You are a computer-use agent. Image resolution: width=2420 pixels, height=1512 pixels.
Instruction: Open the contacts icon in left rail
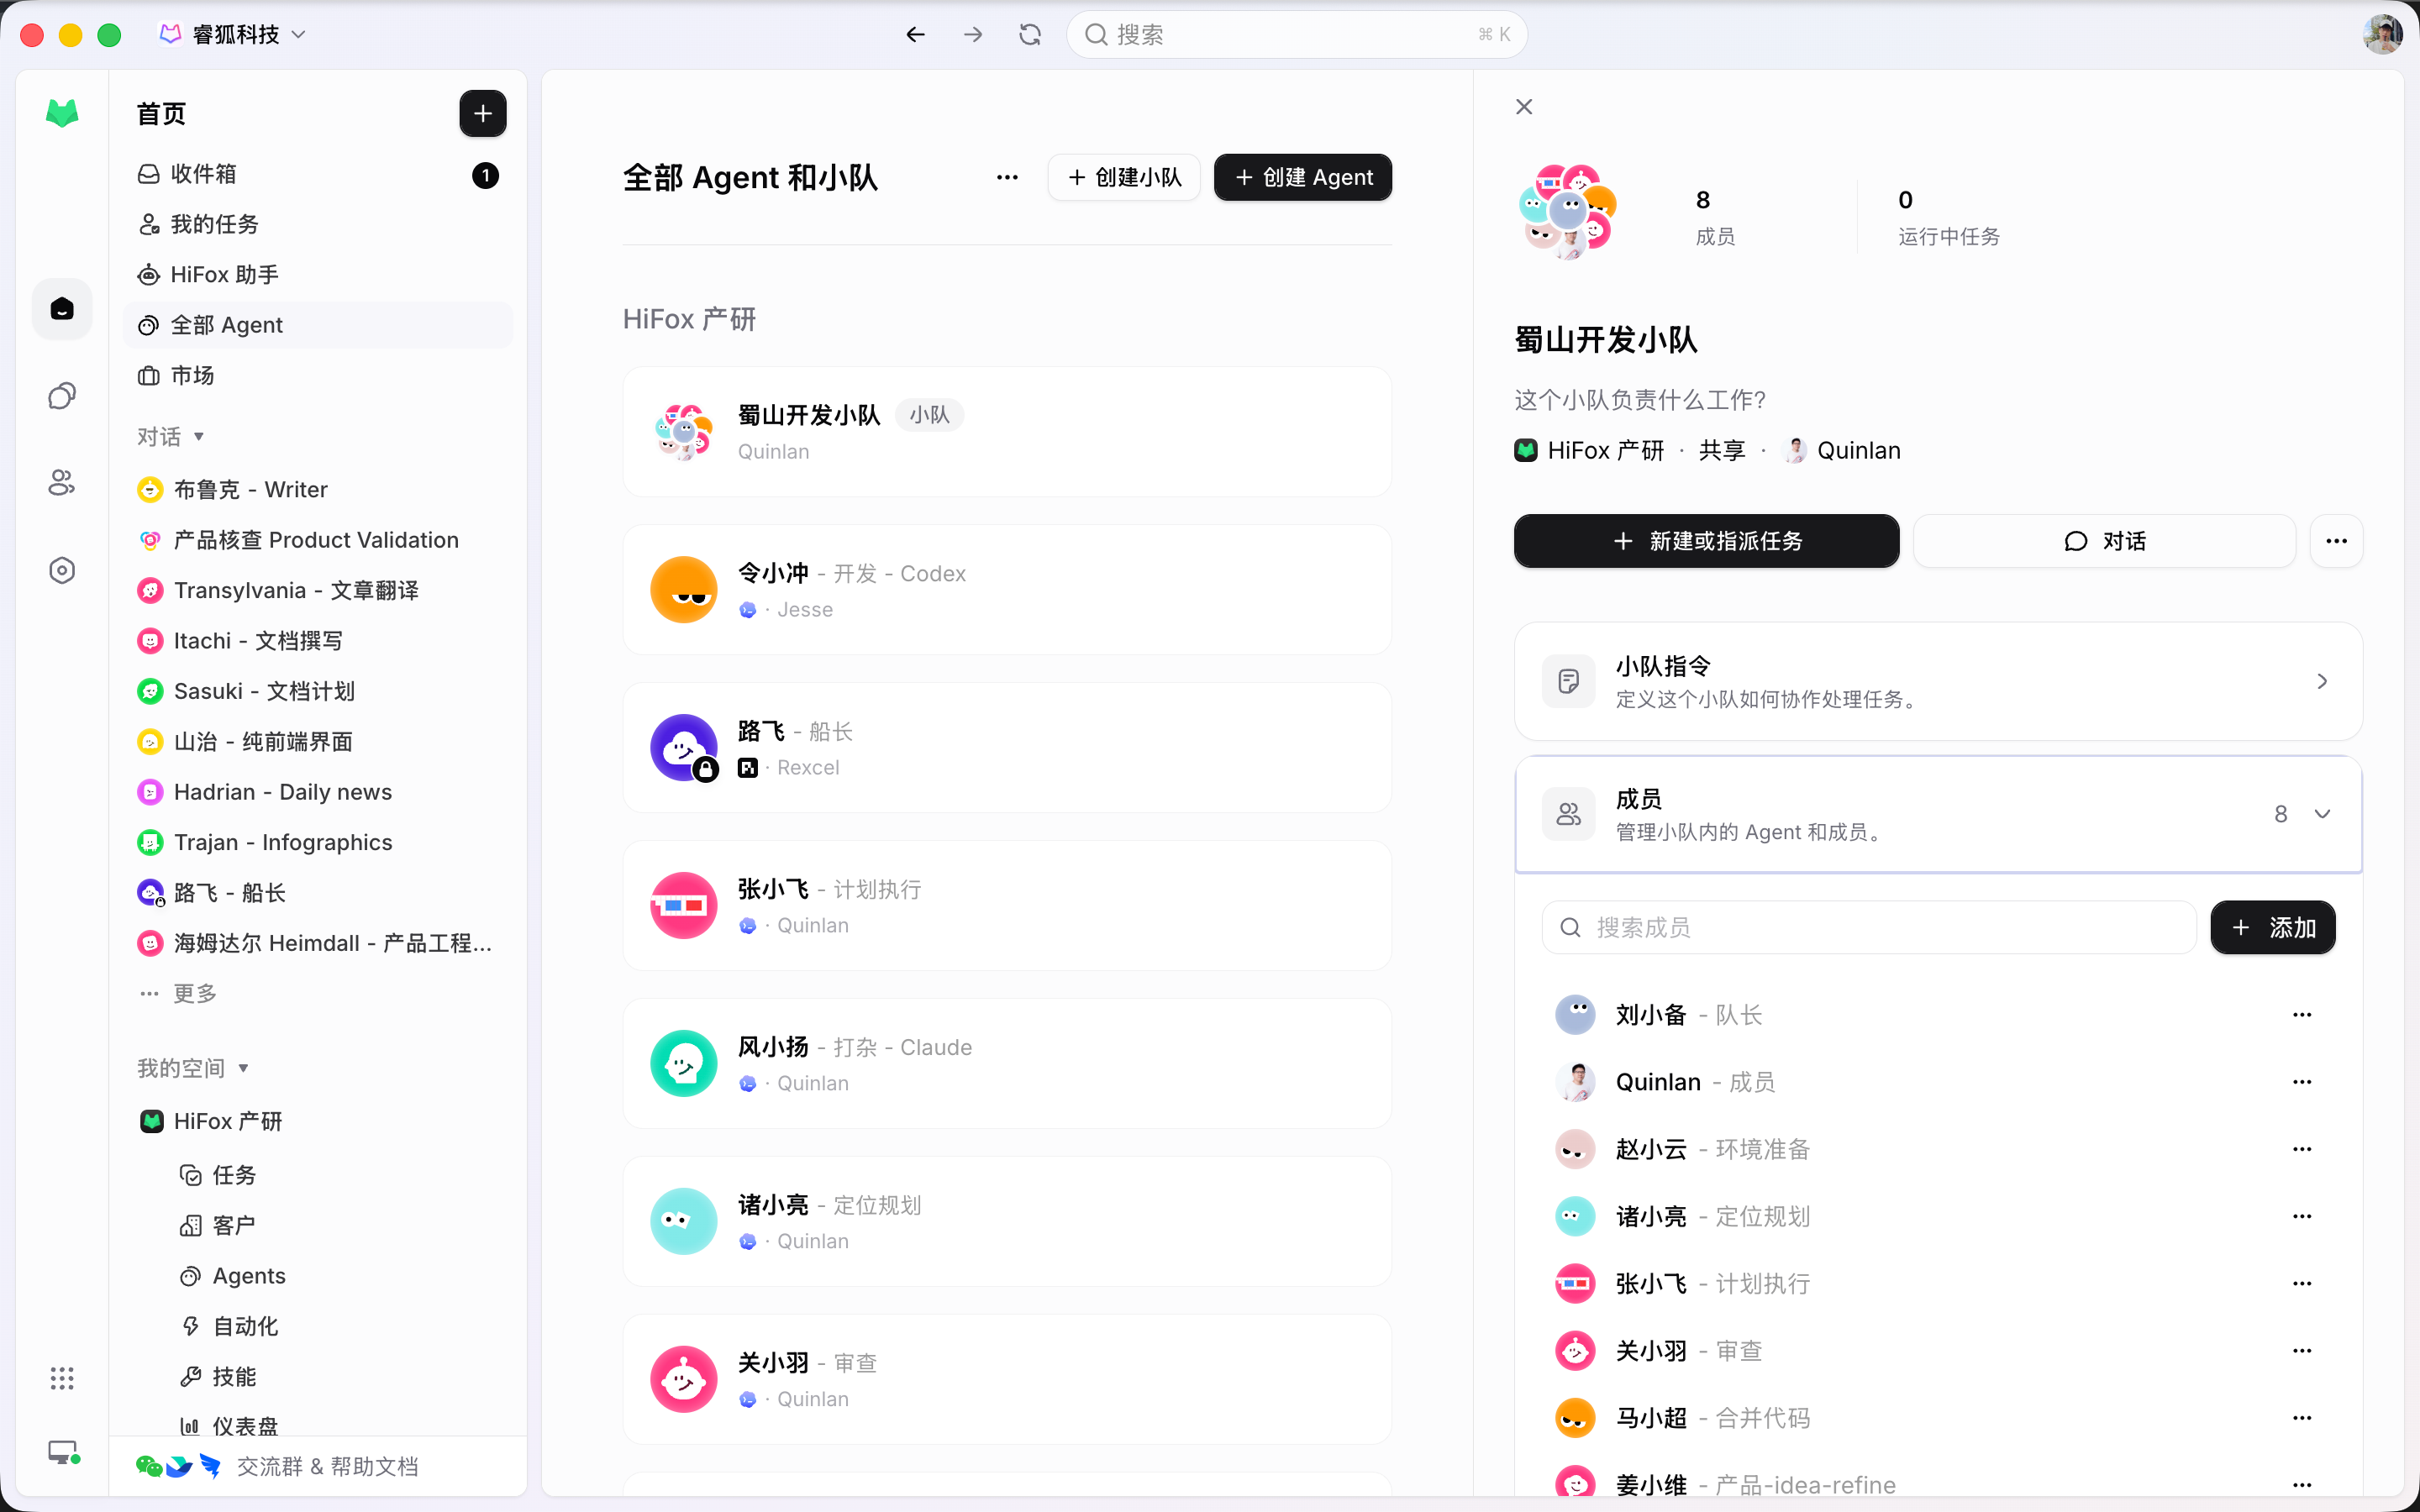pyautogui.click(x=62, y=483)
